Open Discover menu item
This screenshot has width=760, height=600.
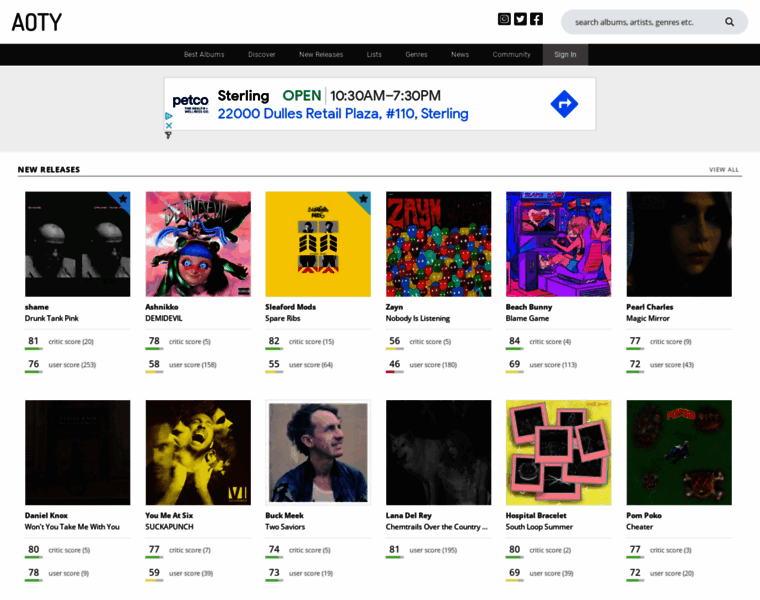[x=262, y=54]
